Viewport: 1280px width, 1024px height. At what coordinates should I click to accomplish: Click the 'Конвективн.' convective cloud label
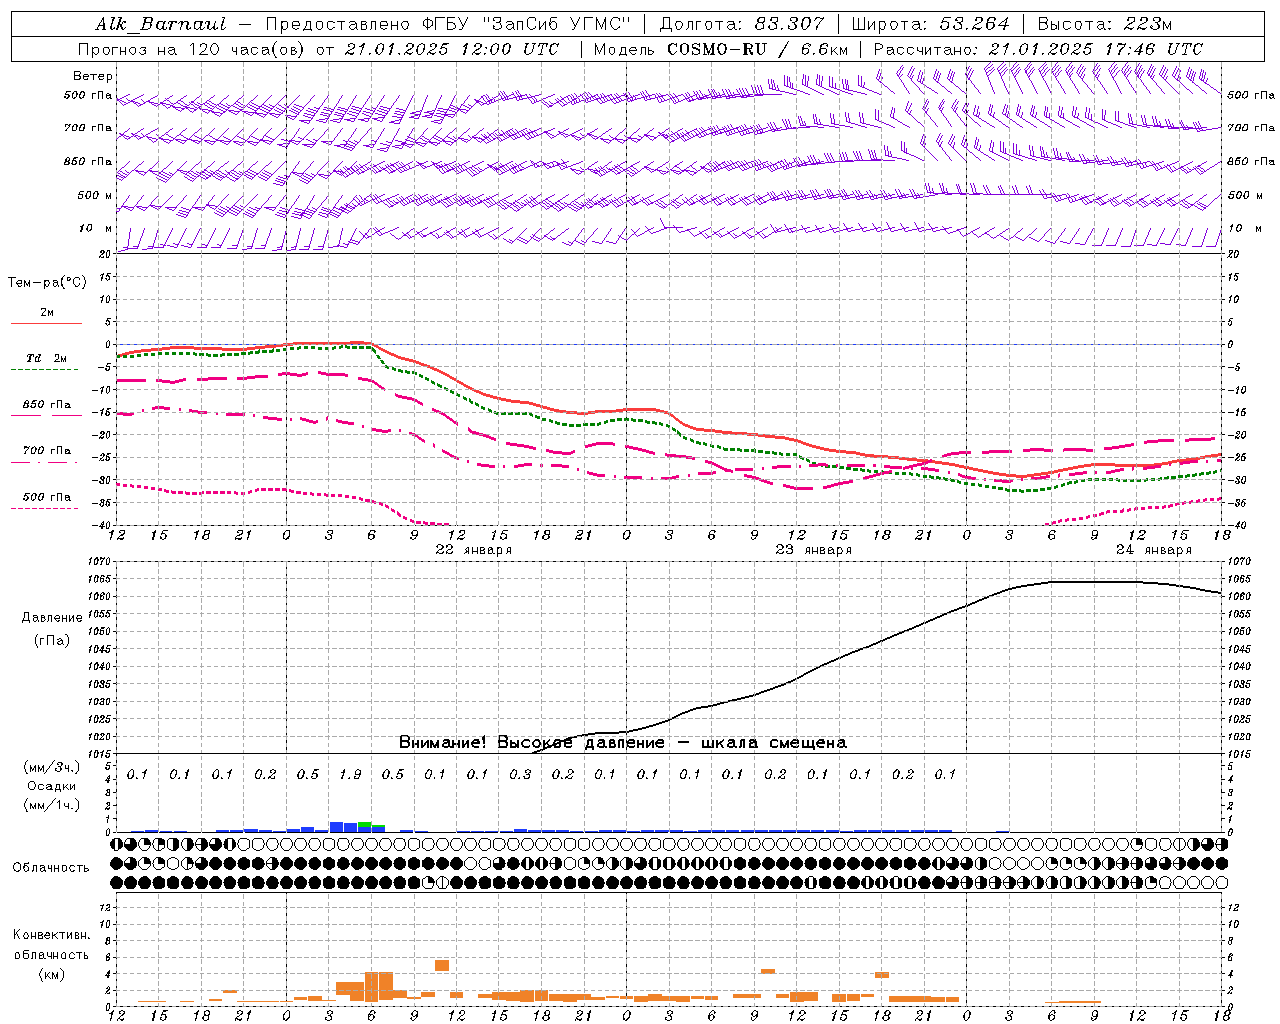coord(51,935)
